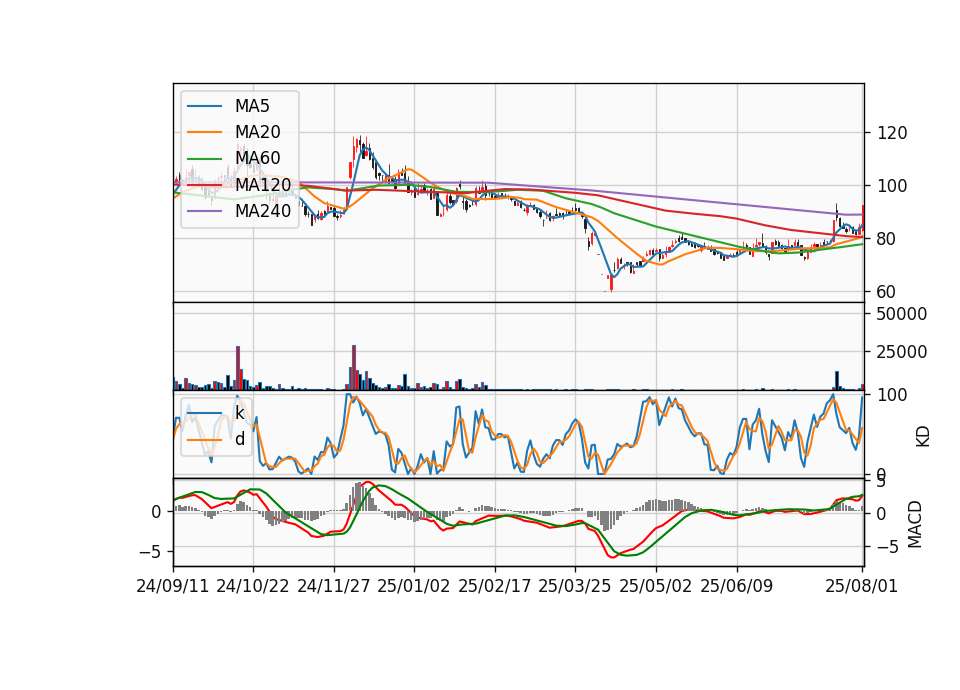This screenshot has width=960, height=690.
Task: Click the 25/01/02 date axis label
Action: (414, 586)
